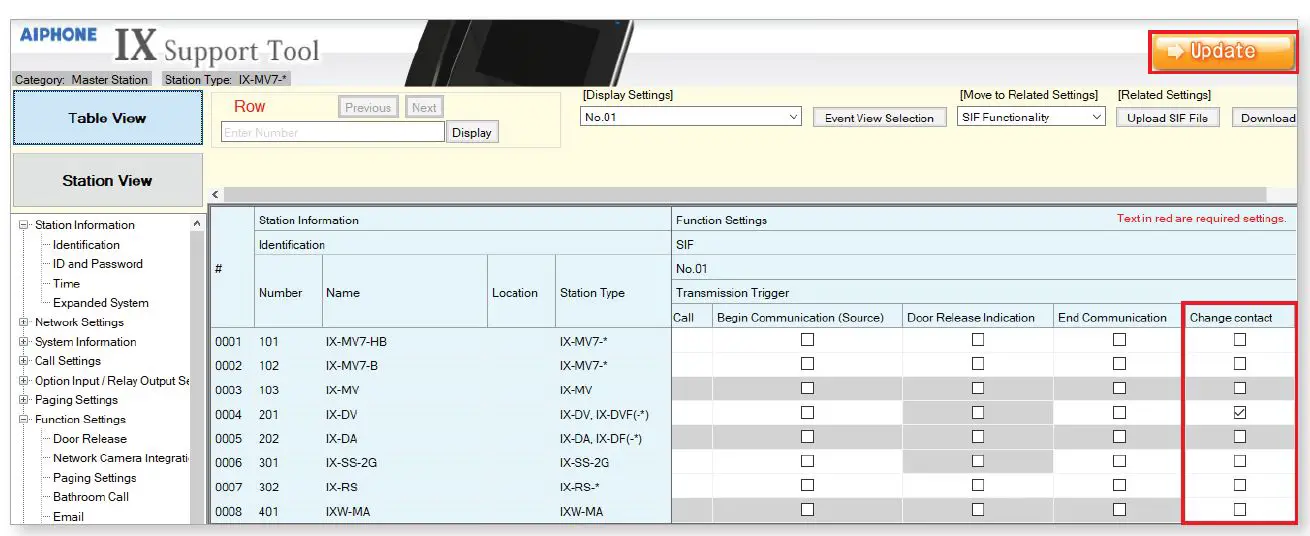Image resolution: width=1310 pixels, height=536 pixels.
Task: Check Begin Communication for IX-MV7-B row
Action: point(807,364)
